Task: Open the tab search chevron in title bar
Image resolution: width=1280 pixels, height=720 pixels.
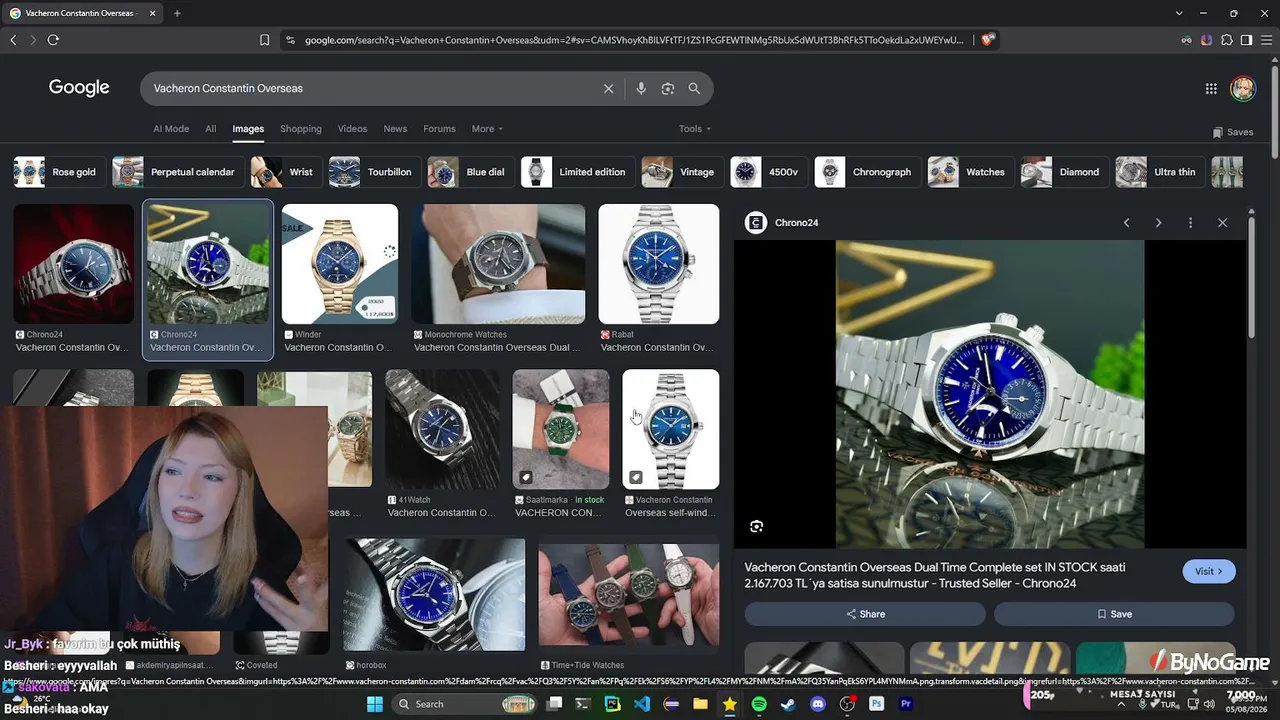Action: (x=1179, y=13)
